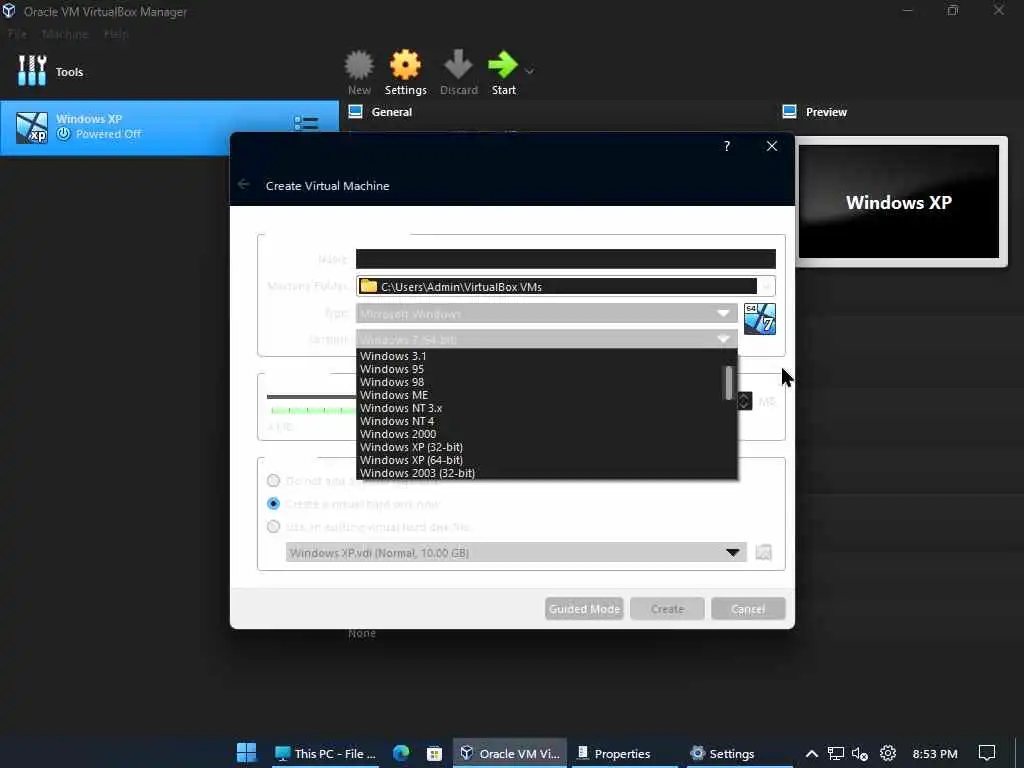
Task: Click the version list scrollbar thumb
Action: coord(729,383)
